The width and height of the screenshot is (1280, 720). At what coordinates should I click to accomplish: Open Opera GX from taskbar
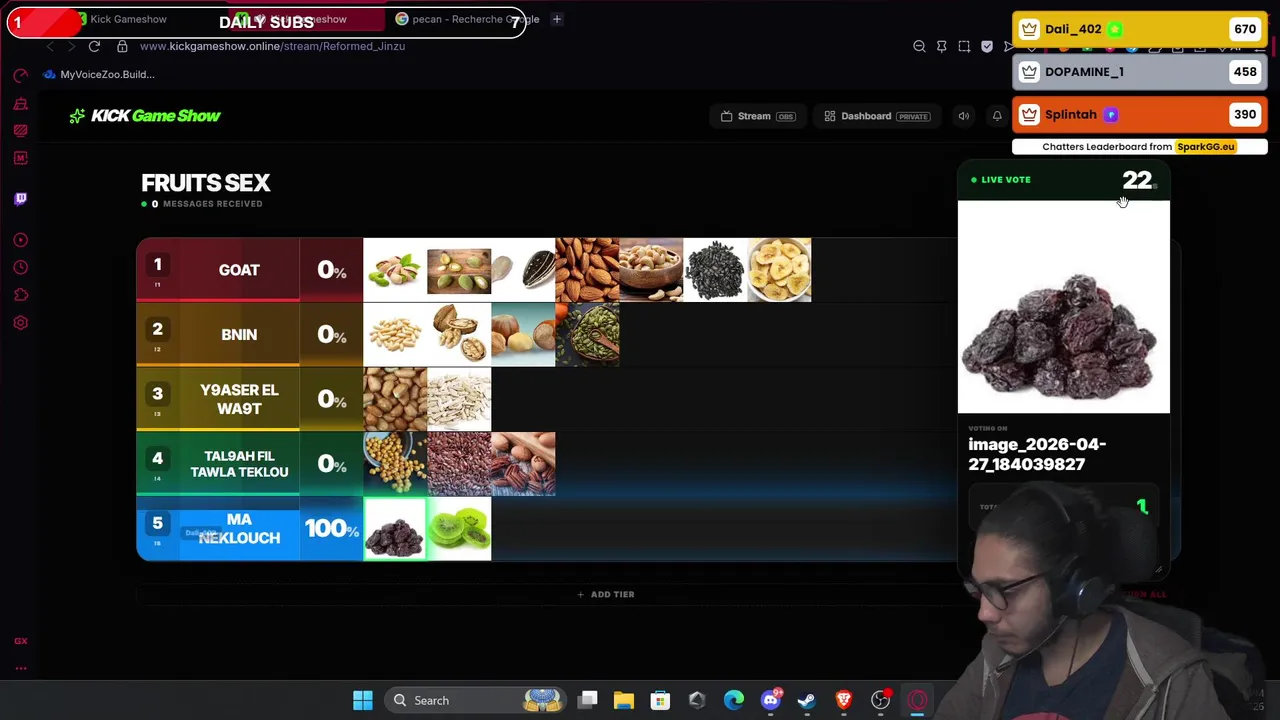click(917, 700)
